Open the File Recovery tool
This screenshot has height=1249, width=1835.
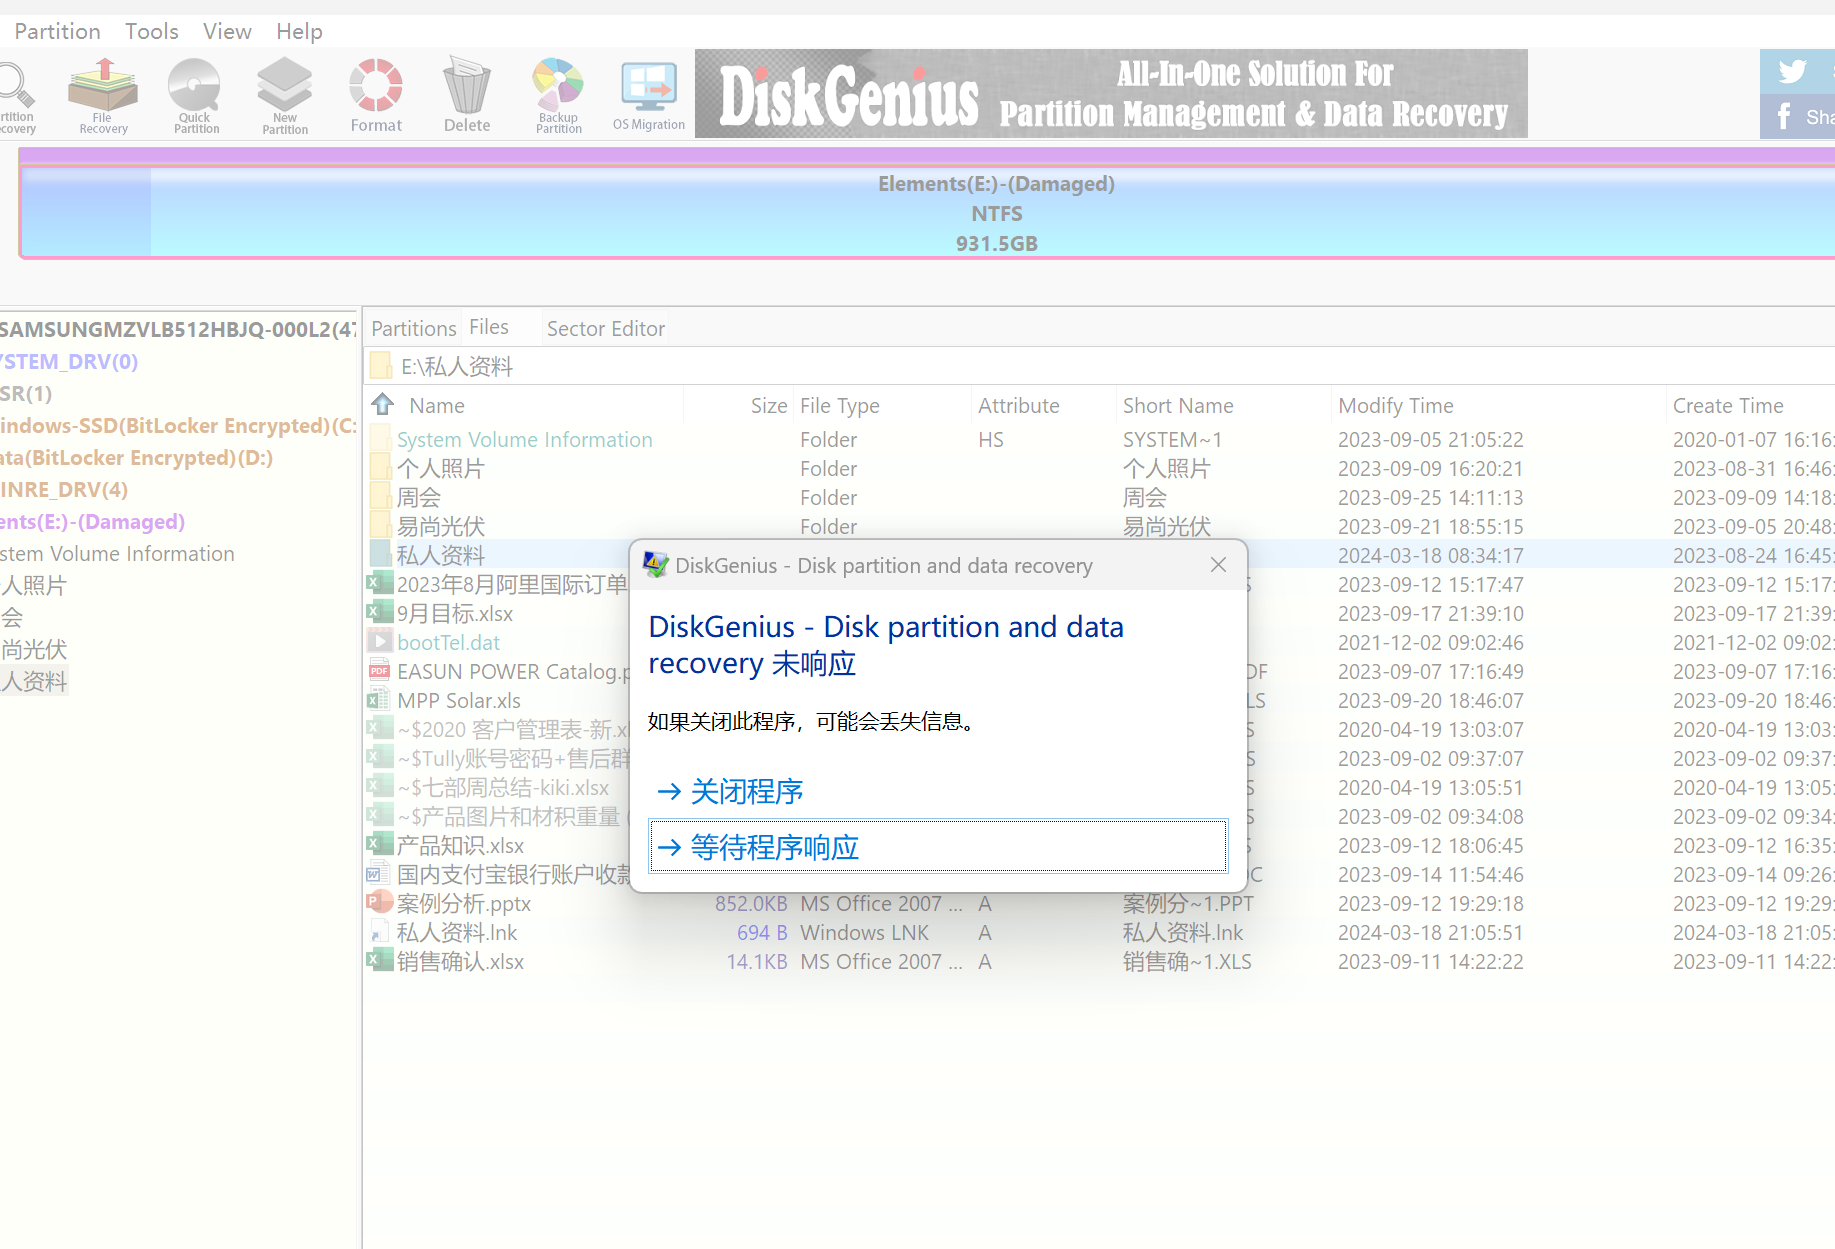[103, 96]
